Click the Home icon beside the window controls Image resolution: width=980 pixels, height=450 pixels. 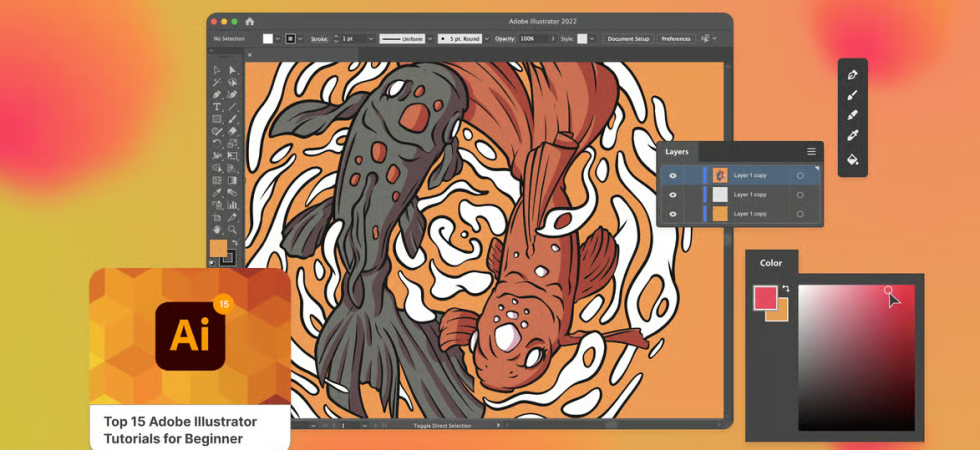click(249, 21)
